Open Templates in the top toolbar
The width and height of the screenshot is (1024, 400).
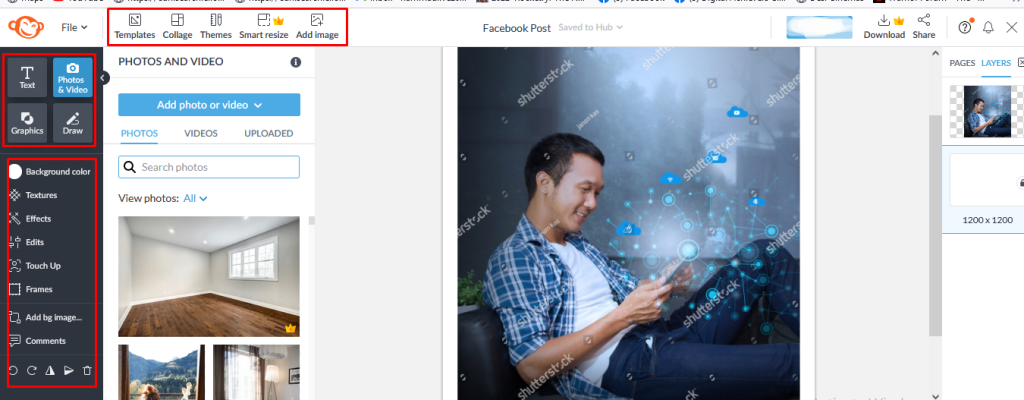point(135,27)
